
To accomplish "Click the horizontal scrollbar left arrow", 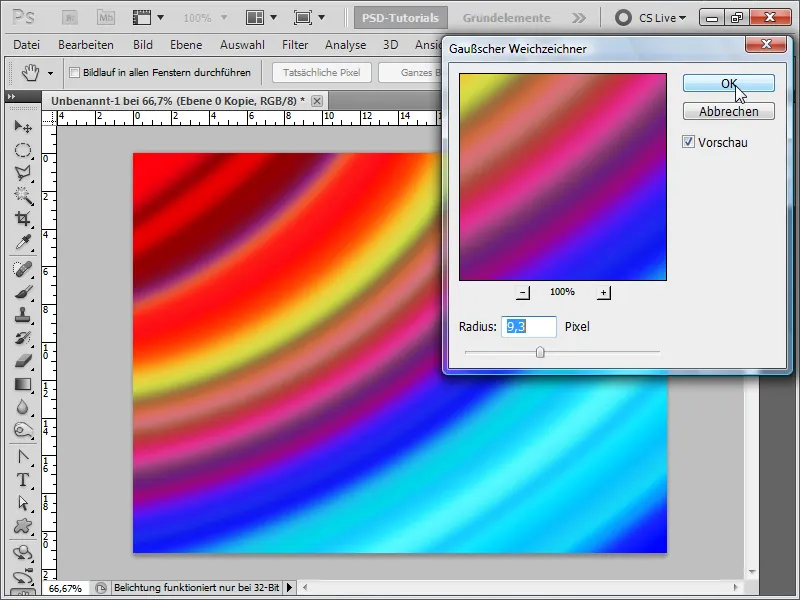I will [305, 588].
